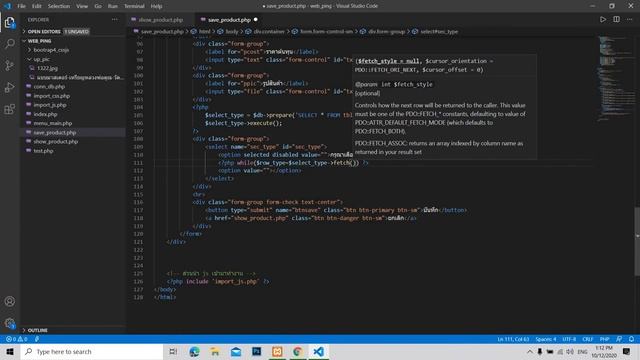Open the Accounts menu icon

click(x=10, y=301)
